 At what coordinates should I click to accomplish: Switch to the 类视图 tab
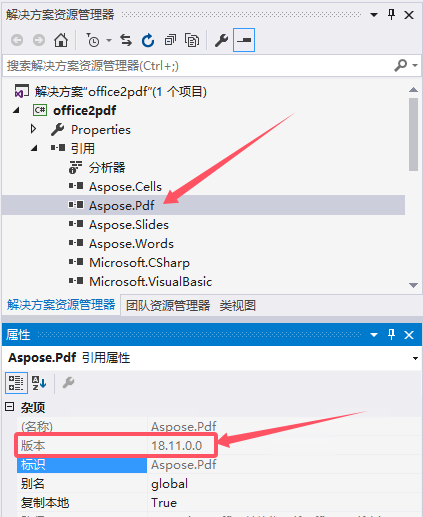tap(237, 305)
